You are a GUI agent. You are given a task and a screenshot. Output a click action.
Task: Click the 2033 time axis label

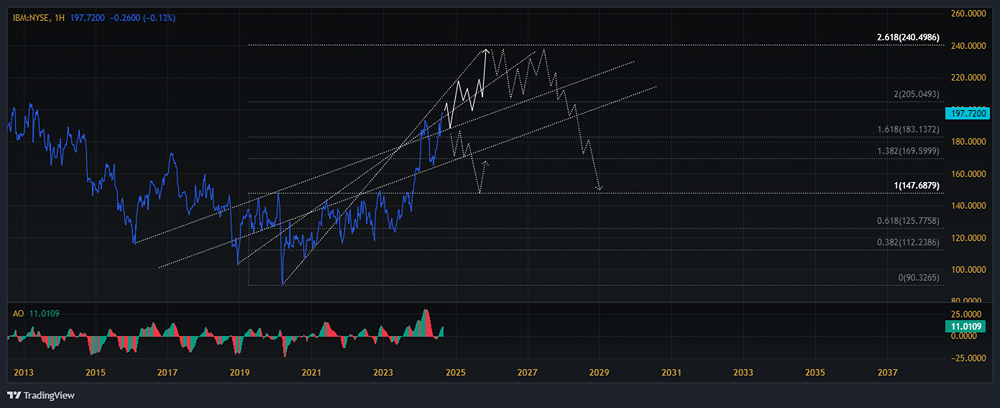[x=744, y=372]
